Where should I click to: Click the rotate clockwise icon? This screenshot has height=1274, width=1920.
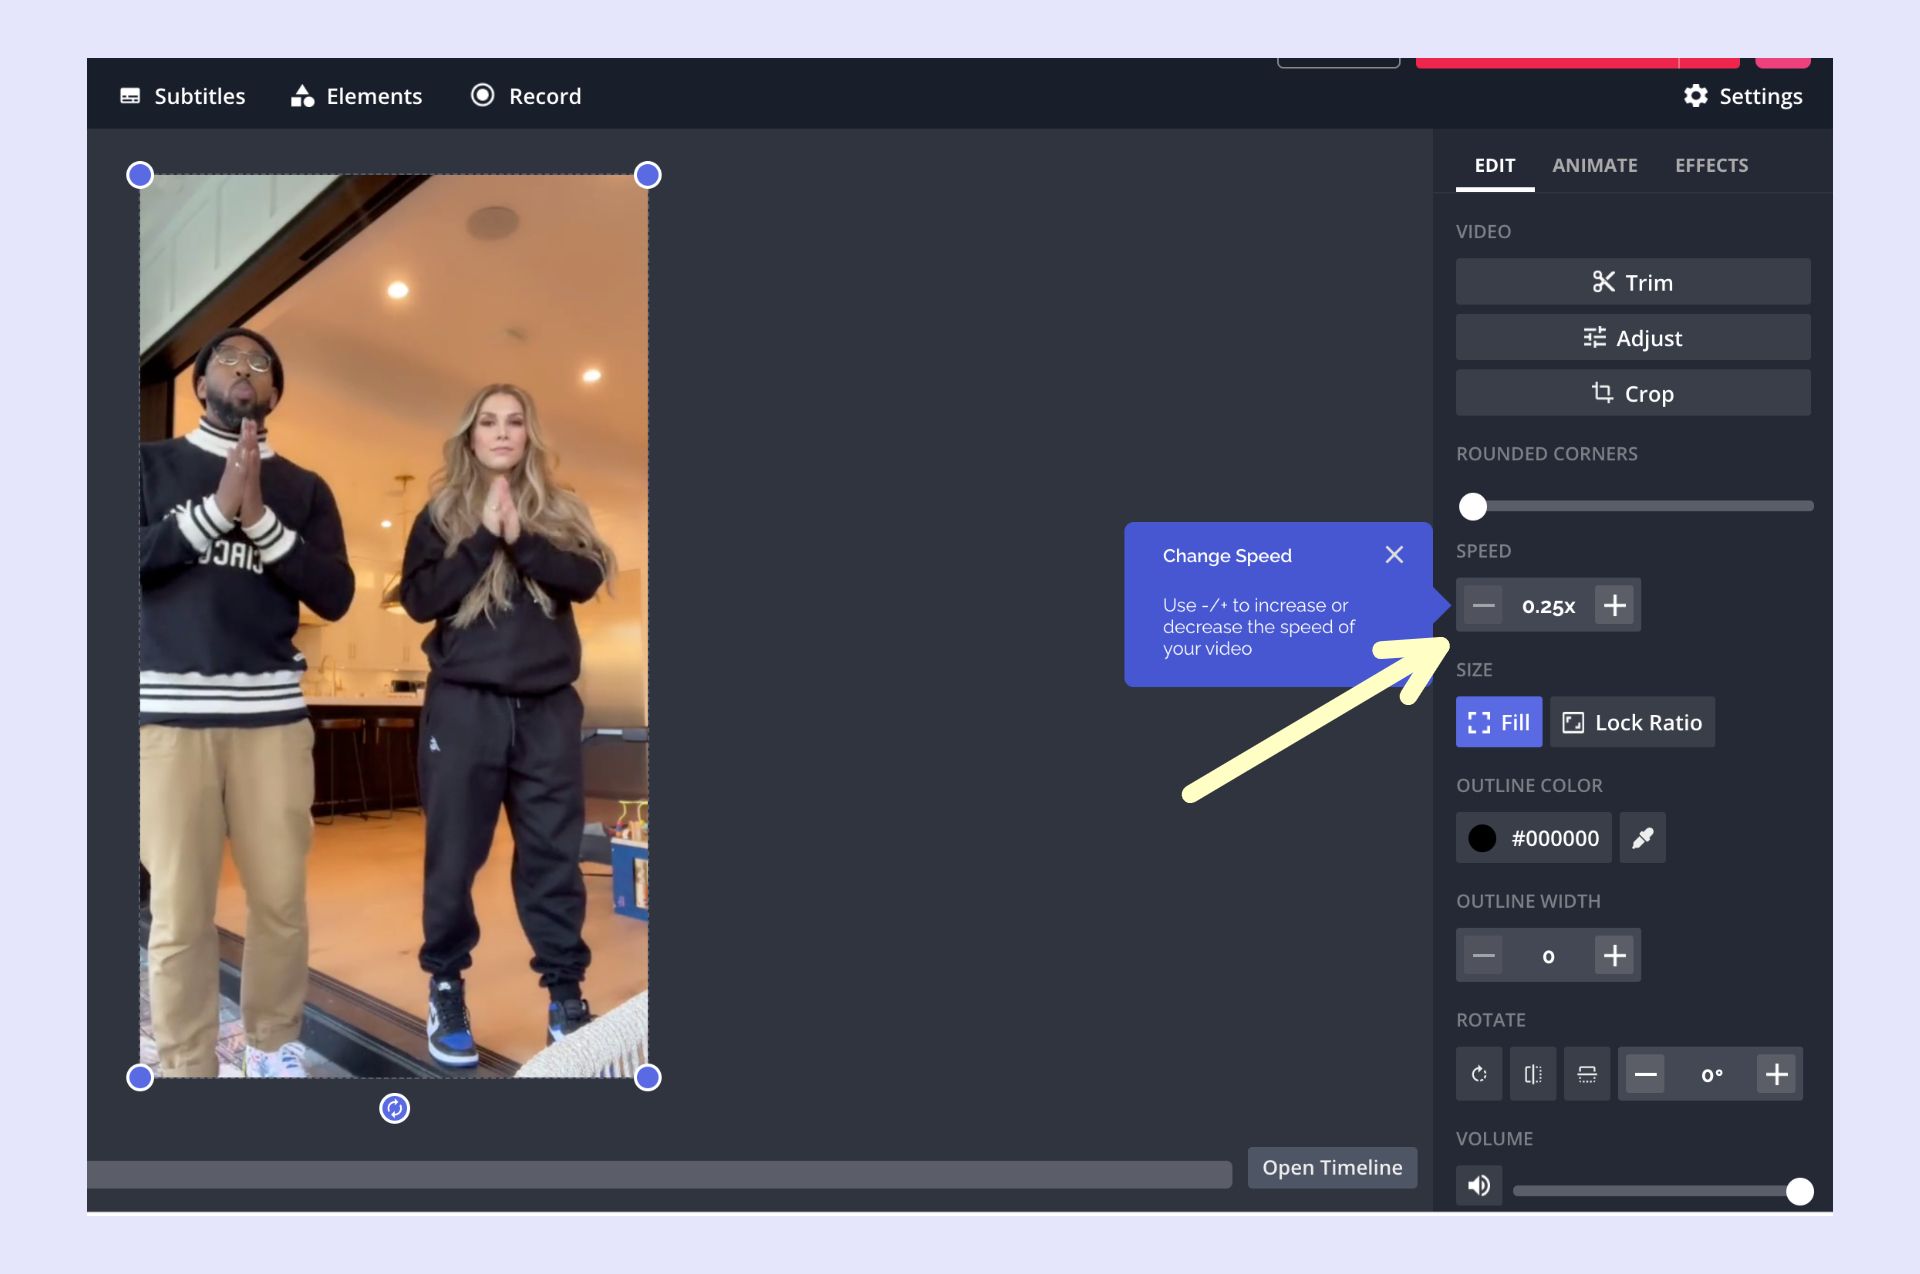click(1479, 1074)
